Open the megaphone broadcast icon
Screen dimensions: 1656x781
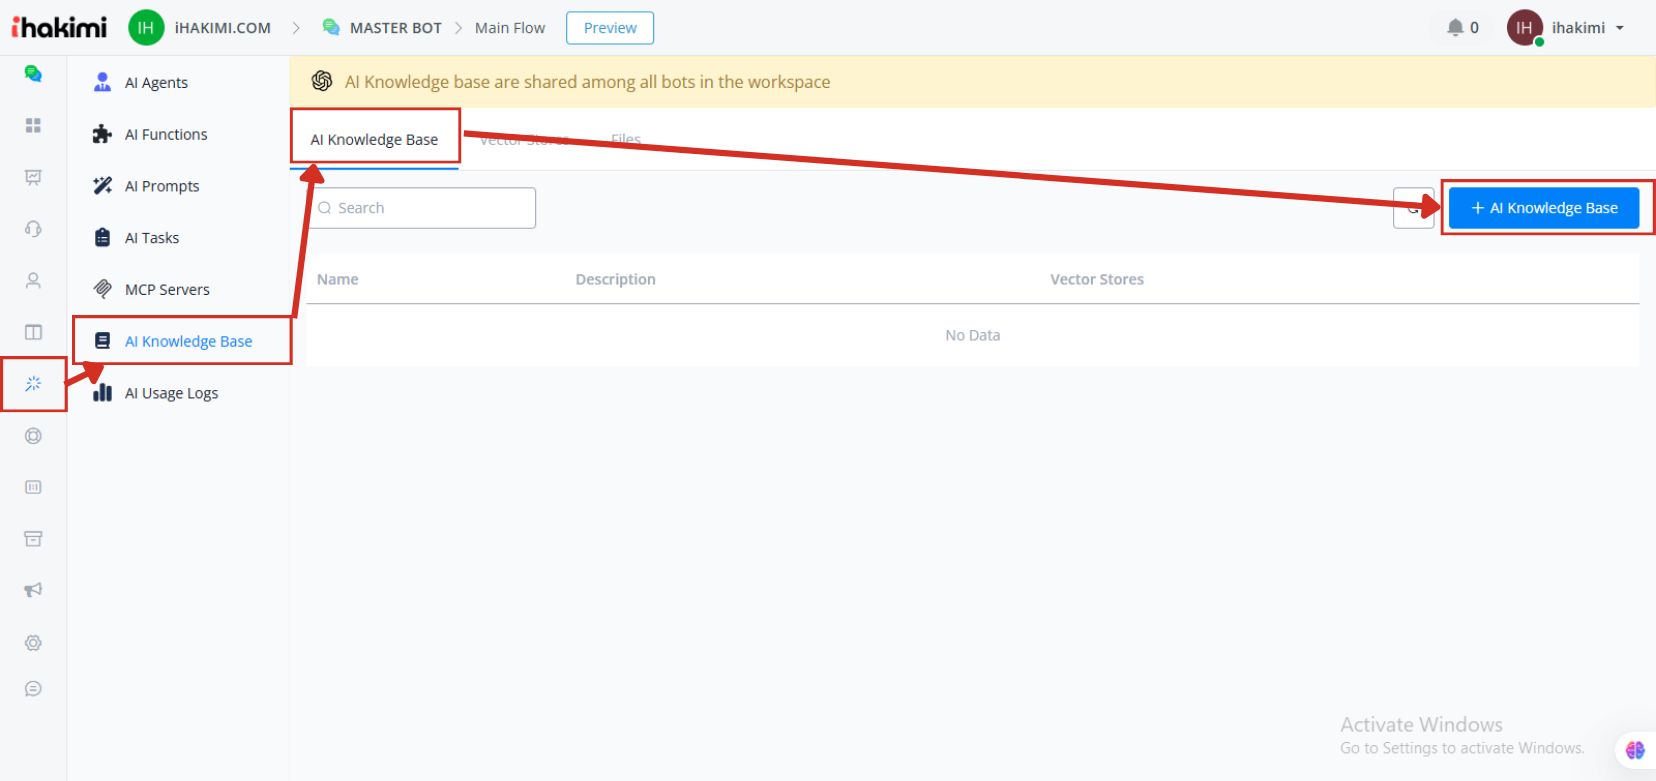(x=33, y=590)
